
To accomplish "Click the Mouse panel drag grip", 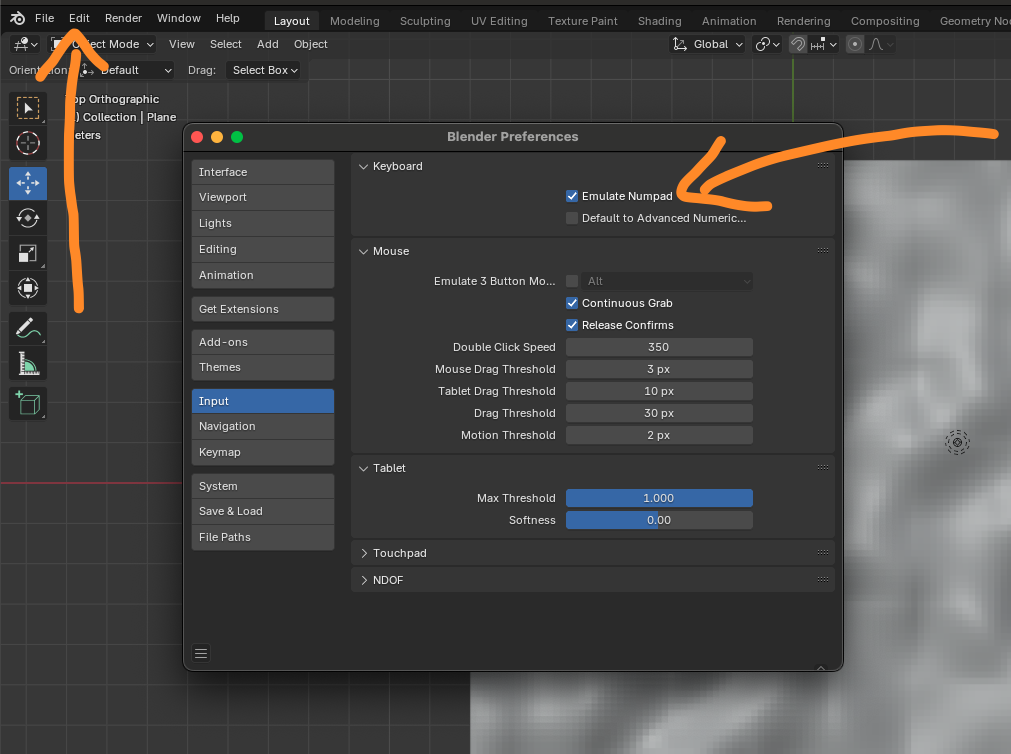I will pyautogui.click(x=823, y=251).
